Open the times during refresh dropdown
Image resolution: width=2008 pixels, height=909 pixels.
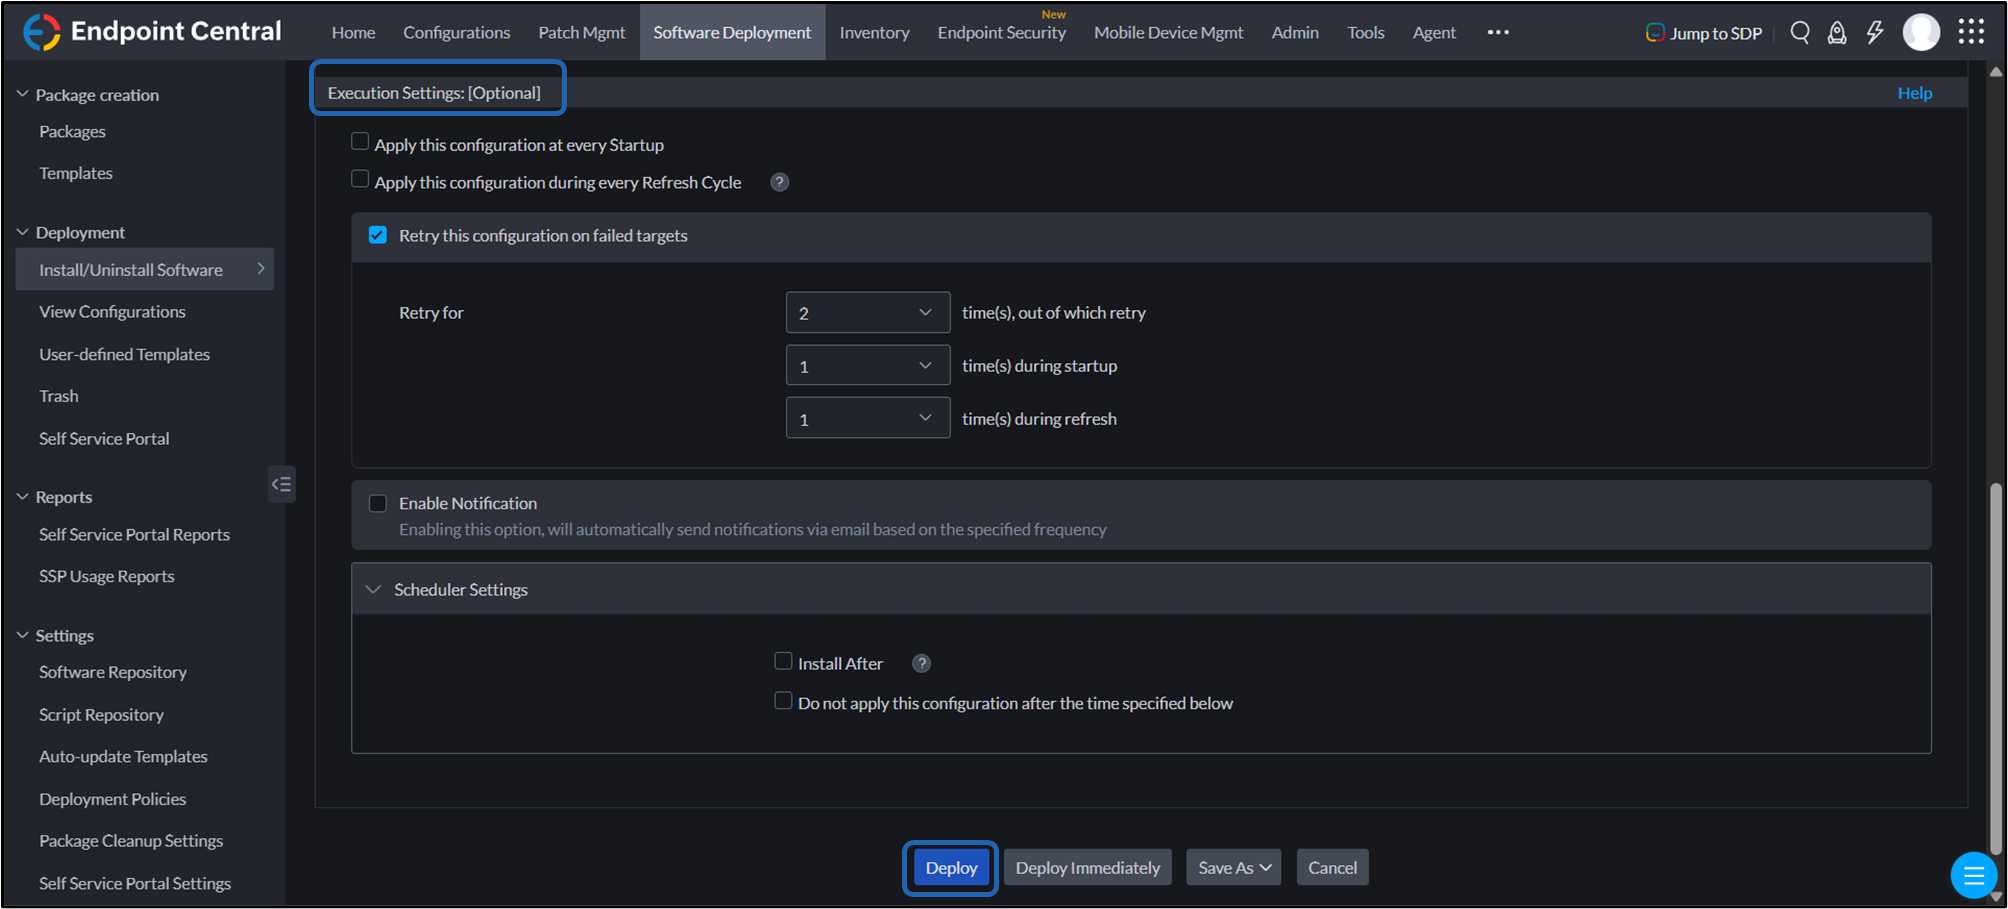tap(868, 418)
